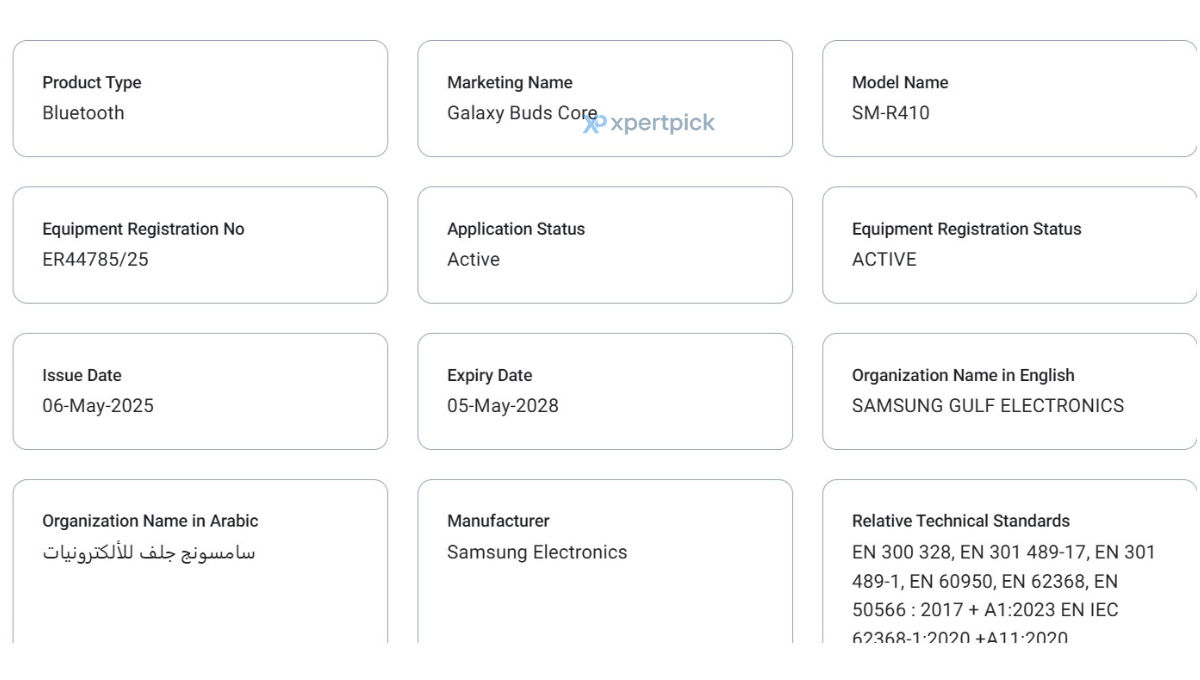Viewport: 1200px width, 680px height.
Task: Click the 'Product Type' label
Action: tap(92, 83)
